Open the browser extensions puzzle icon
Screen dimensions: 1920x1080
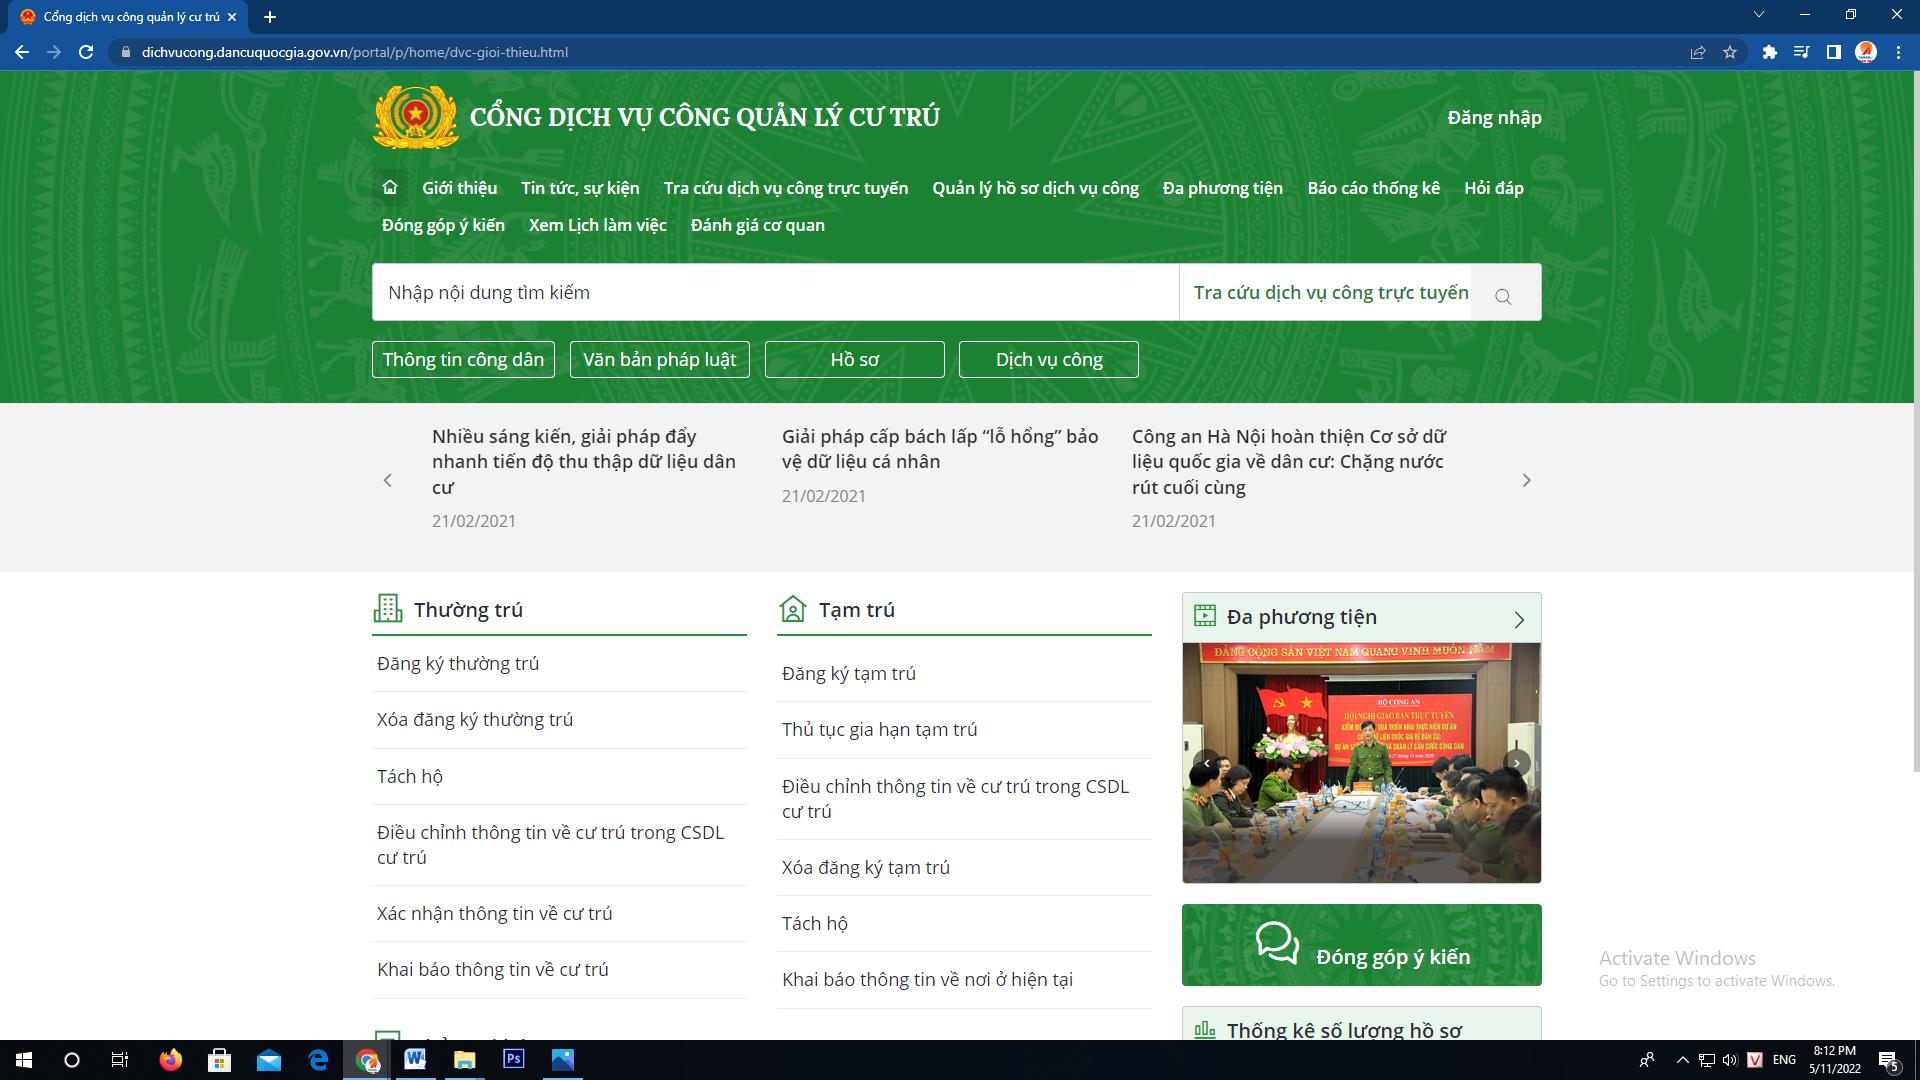[1769, 52]
